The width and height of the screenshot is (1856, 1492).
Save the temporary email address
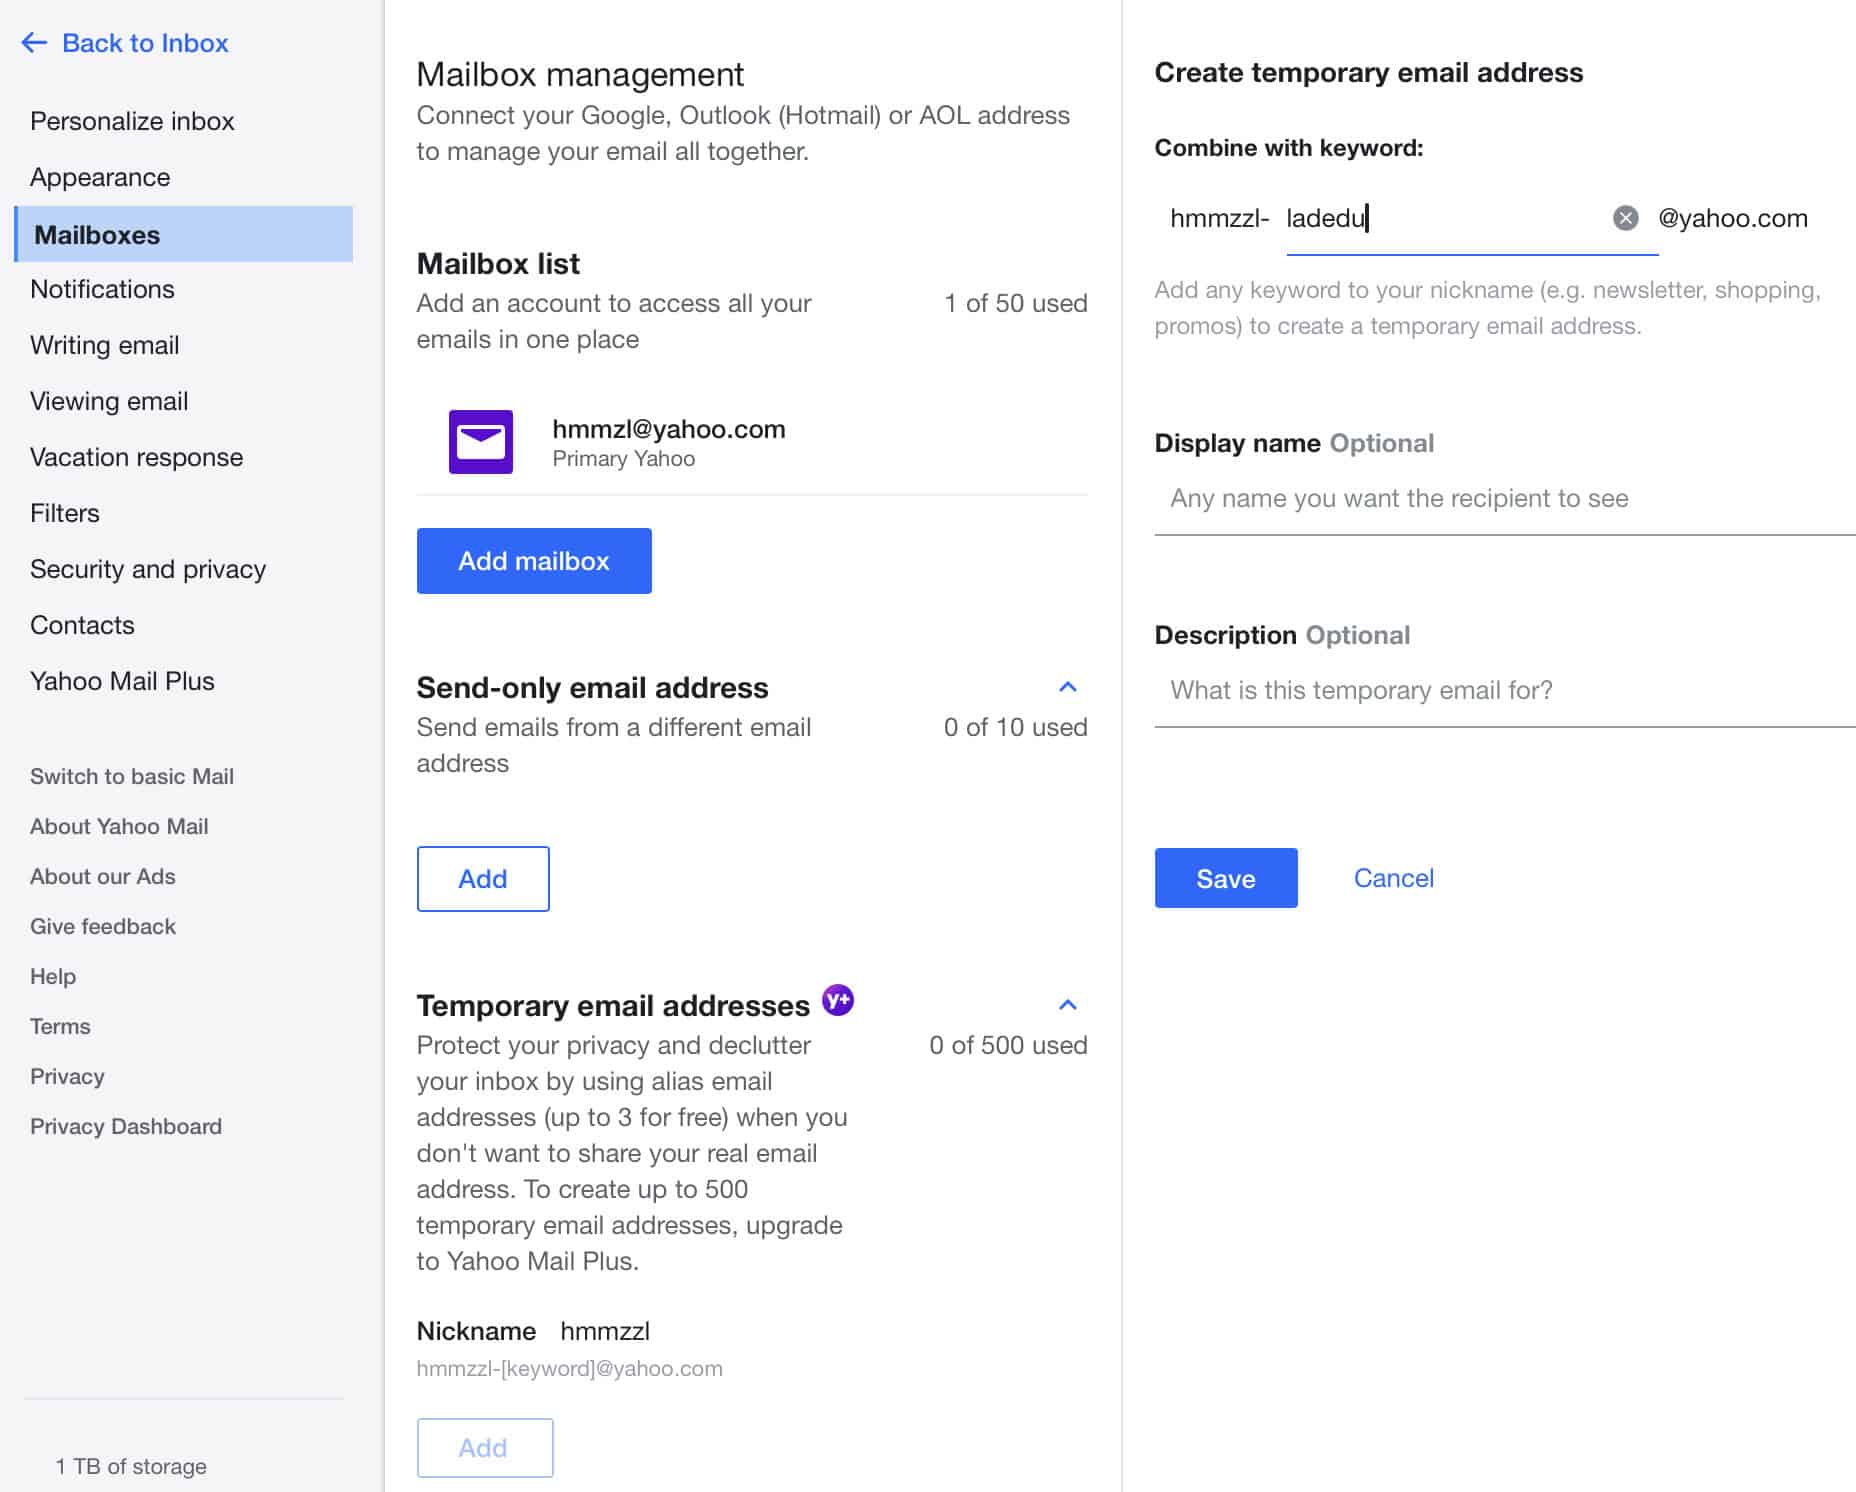[1225, 878]
